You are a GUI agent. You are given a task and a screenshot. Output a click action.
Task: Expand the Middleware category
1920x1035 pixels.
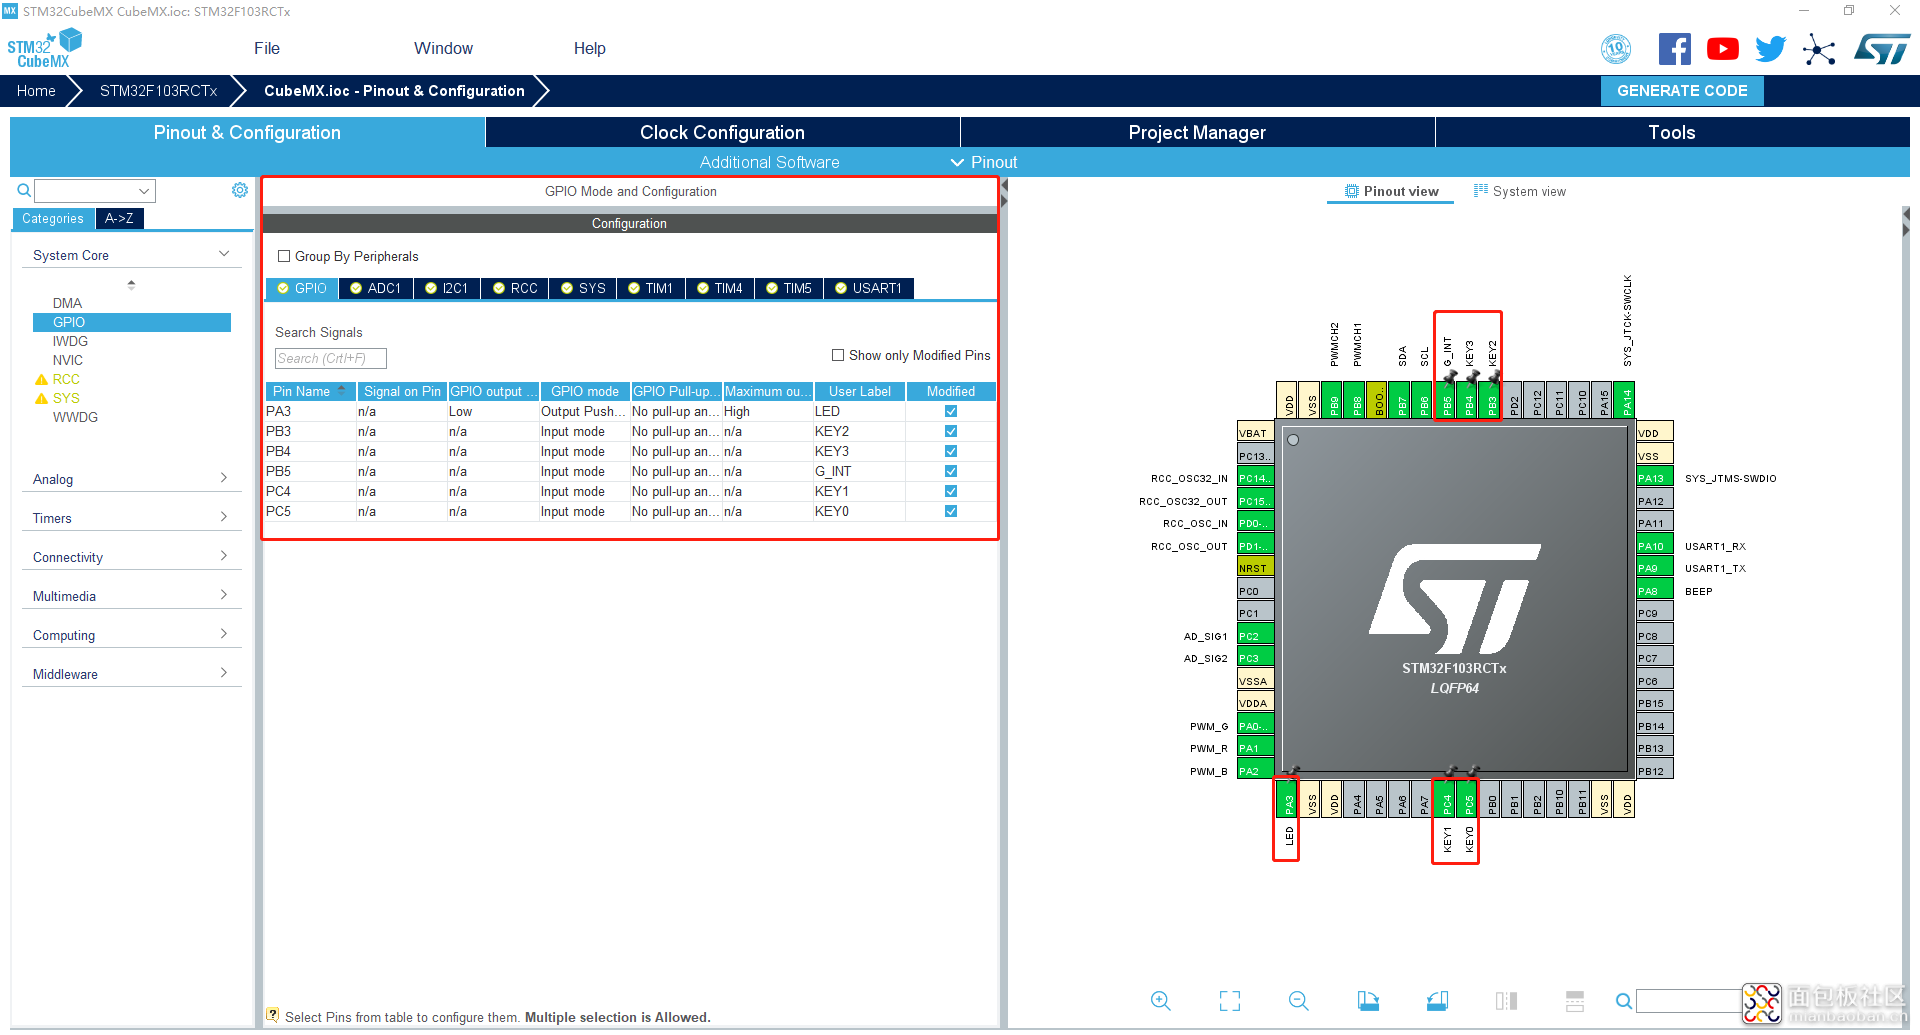pos(131,674)
